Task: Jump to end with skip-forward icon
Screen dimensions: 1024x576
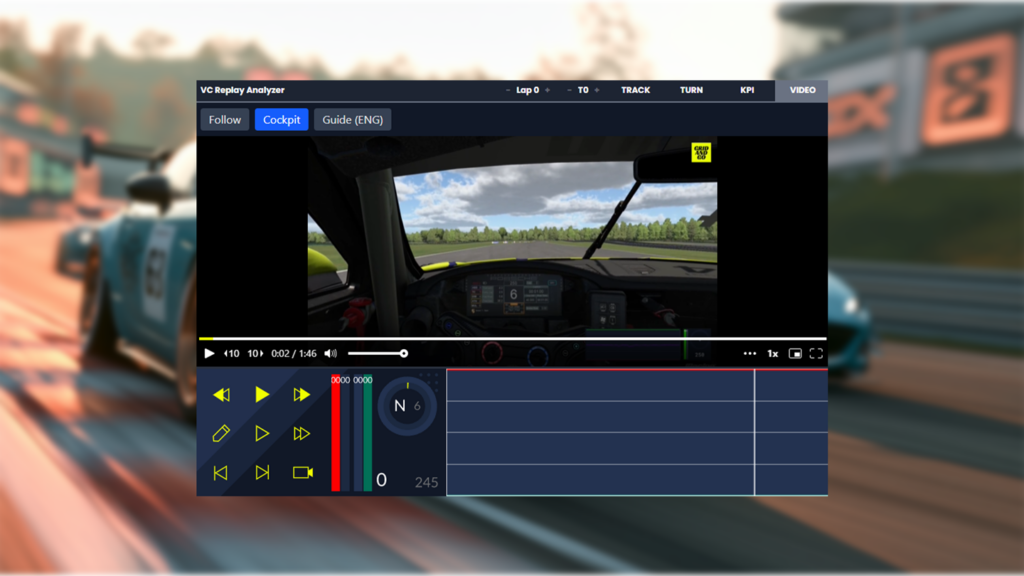Action: point(262,472)
